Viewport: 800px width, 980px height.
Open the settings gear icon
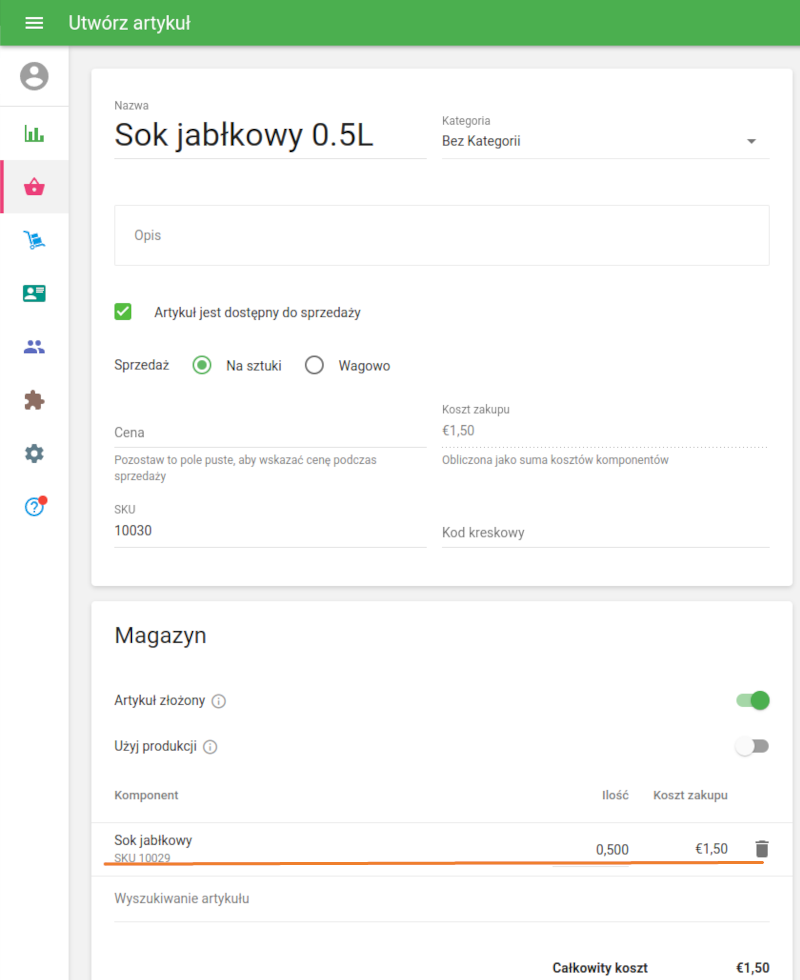[x=34, y=453]
